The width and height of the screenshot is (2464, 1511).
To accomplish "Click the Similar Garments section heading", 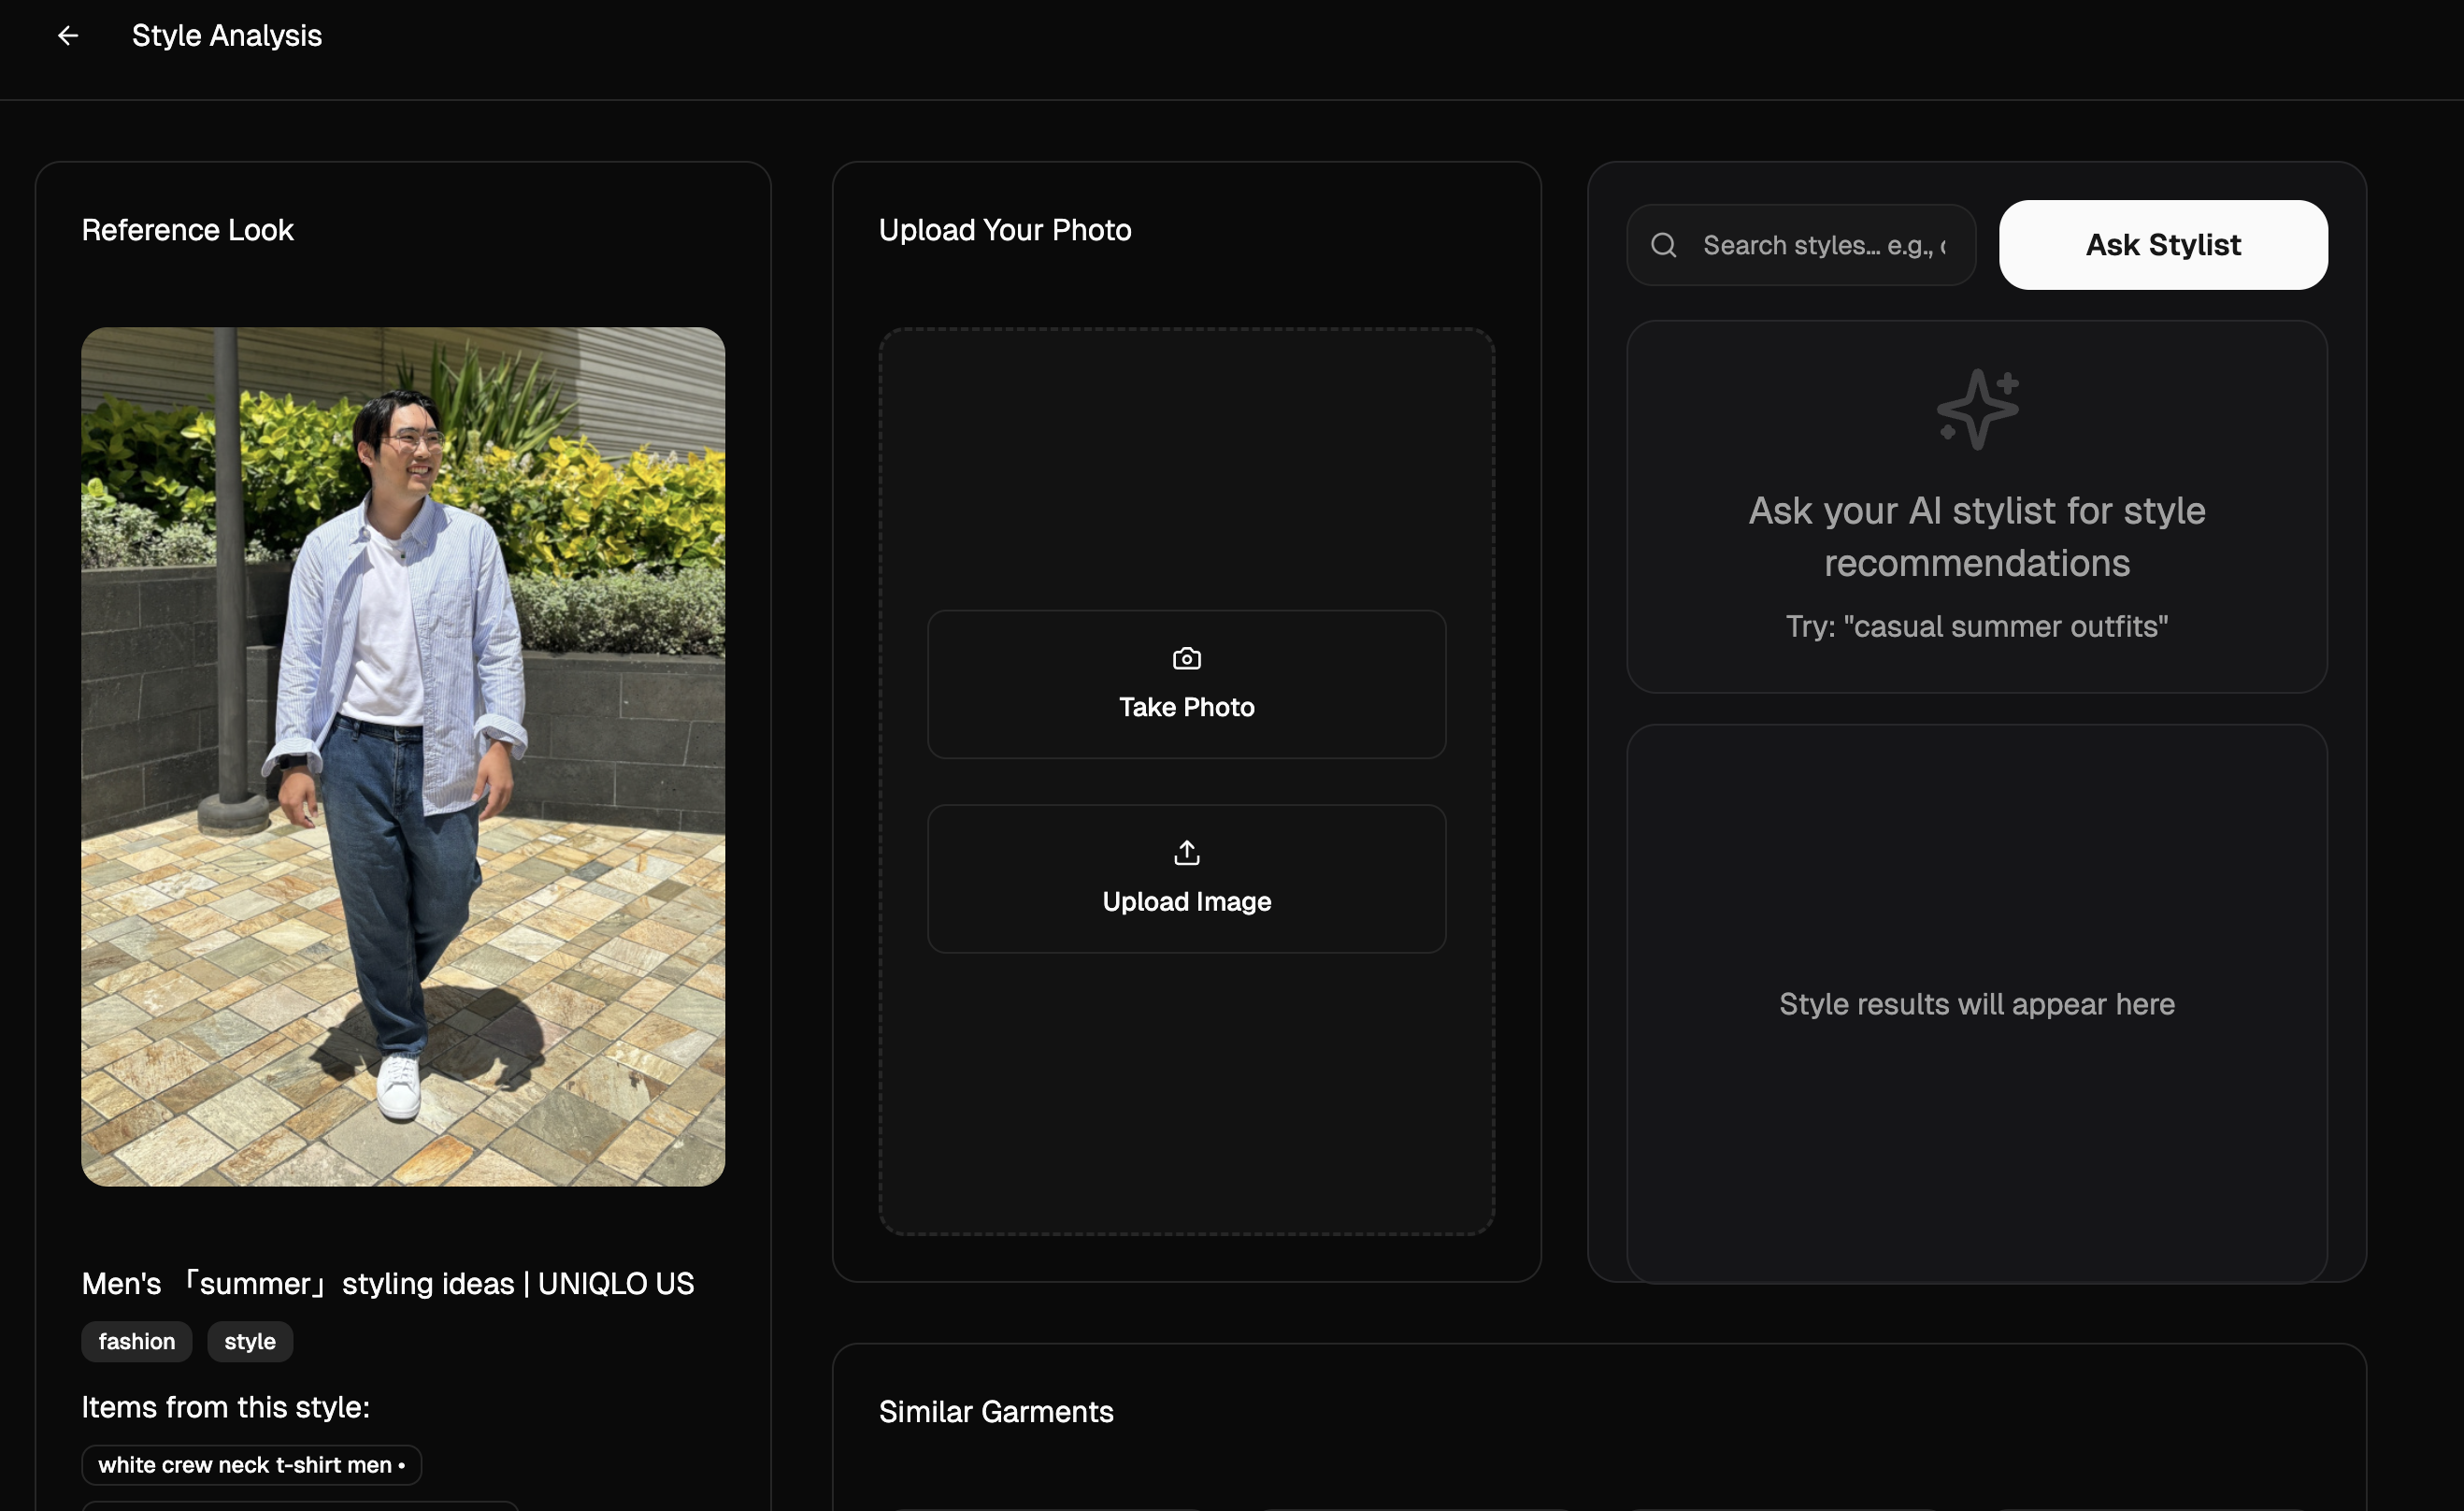I will 996,1411.
